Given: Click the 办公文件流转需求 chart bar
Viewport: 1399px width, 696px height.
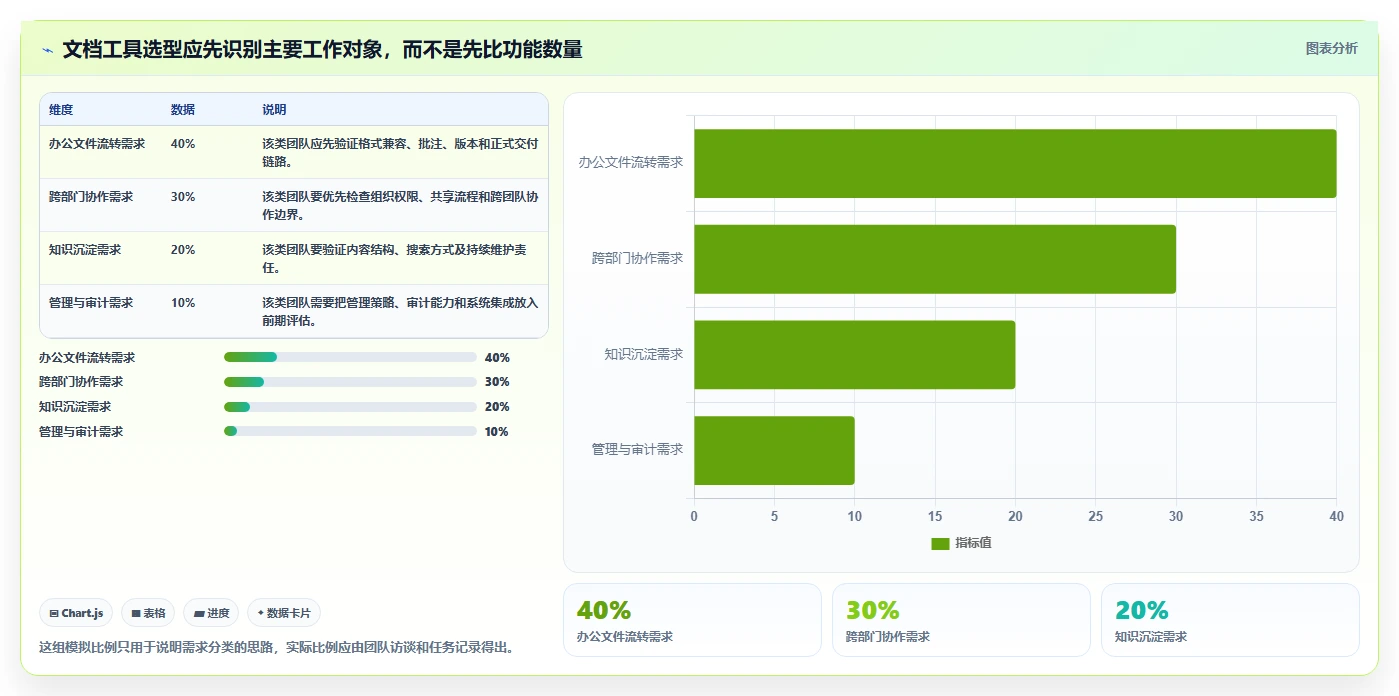Looking at the screenshot, I should pos(1015,163).
